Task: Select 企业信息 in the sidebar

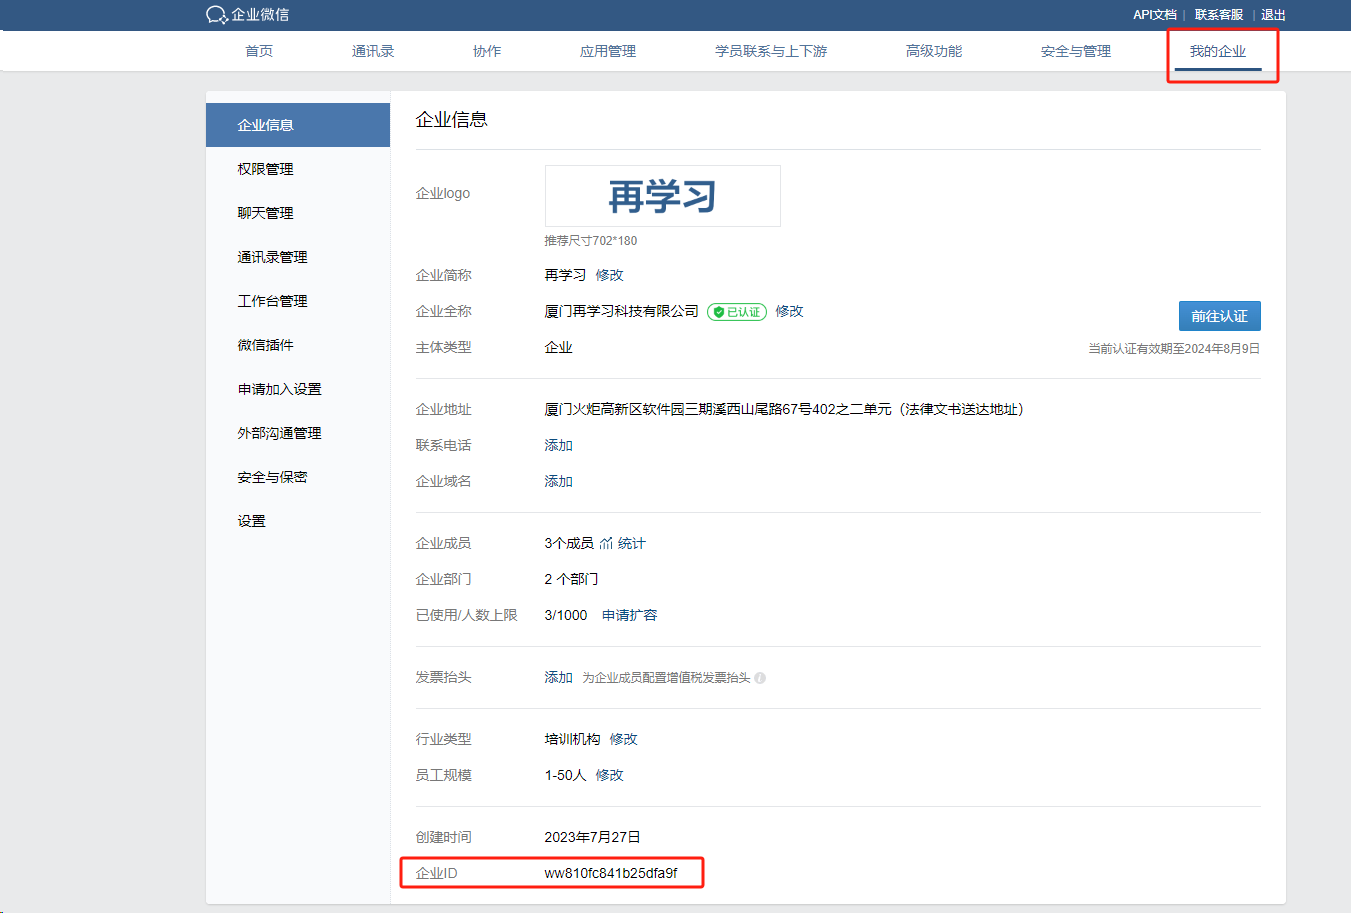Action: coord(298,125)
